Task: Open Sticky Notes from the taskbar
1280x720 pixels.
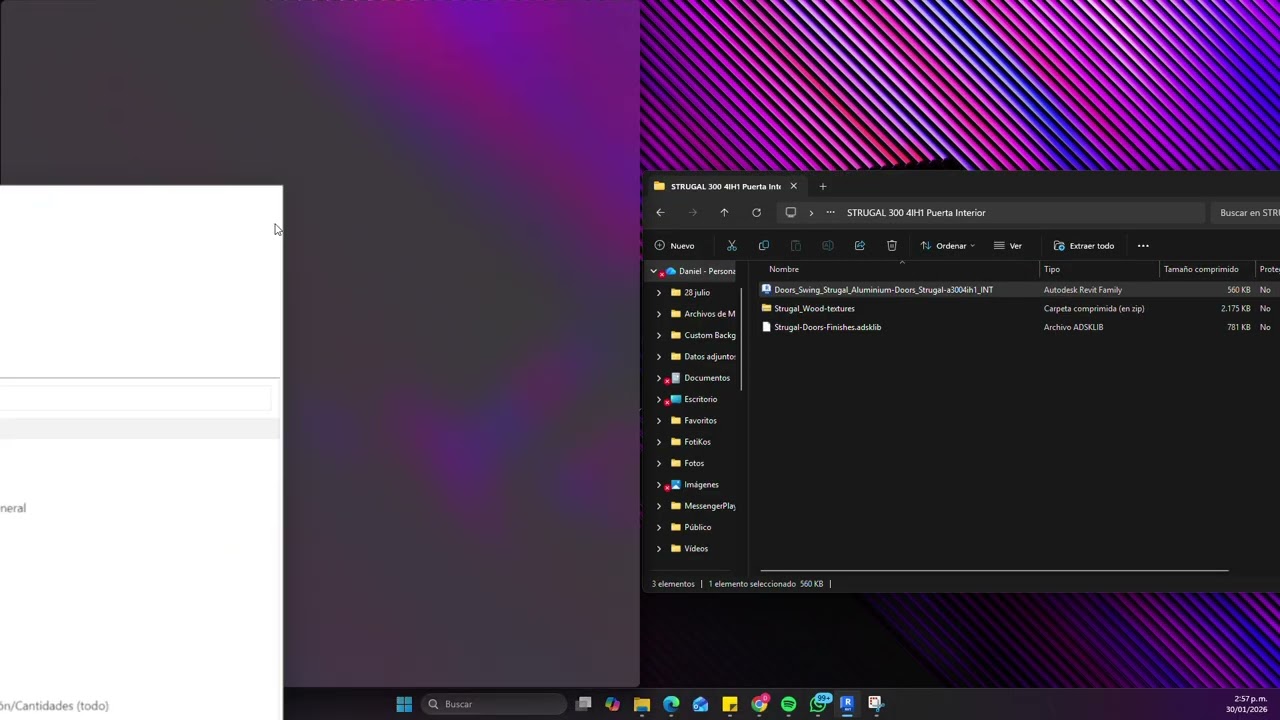Action: (x=730, y=704)
